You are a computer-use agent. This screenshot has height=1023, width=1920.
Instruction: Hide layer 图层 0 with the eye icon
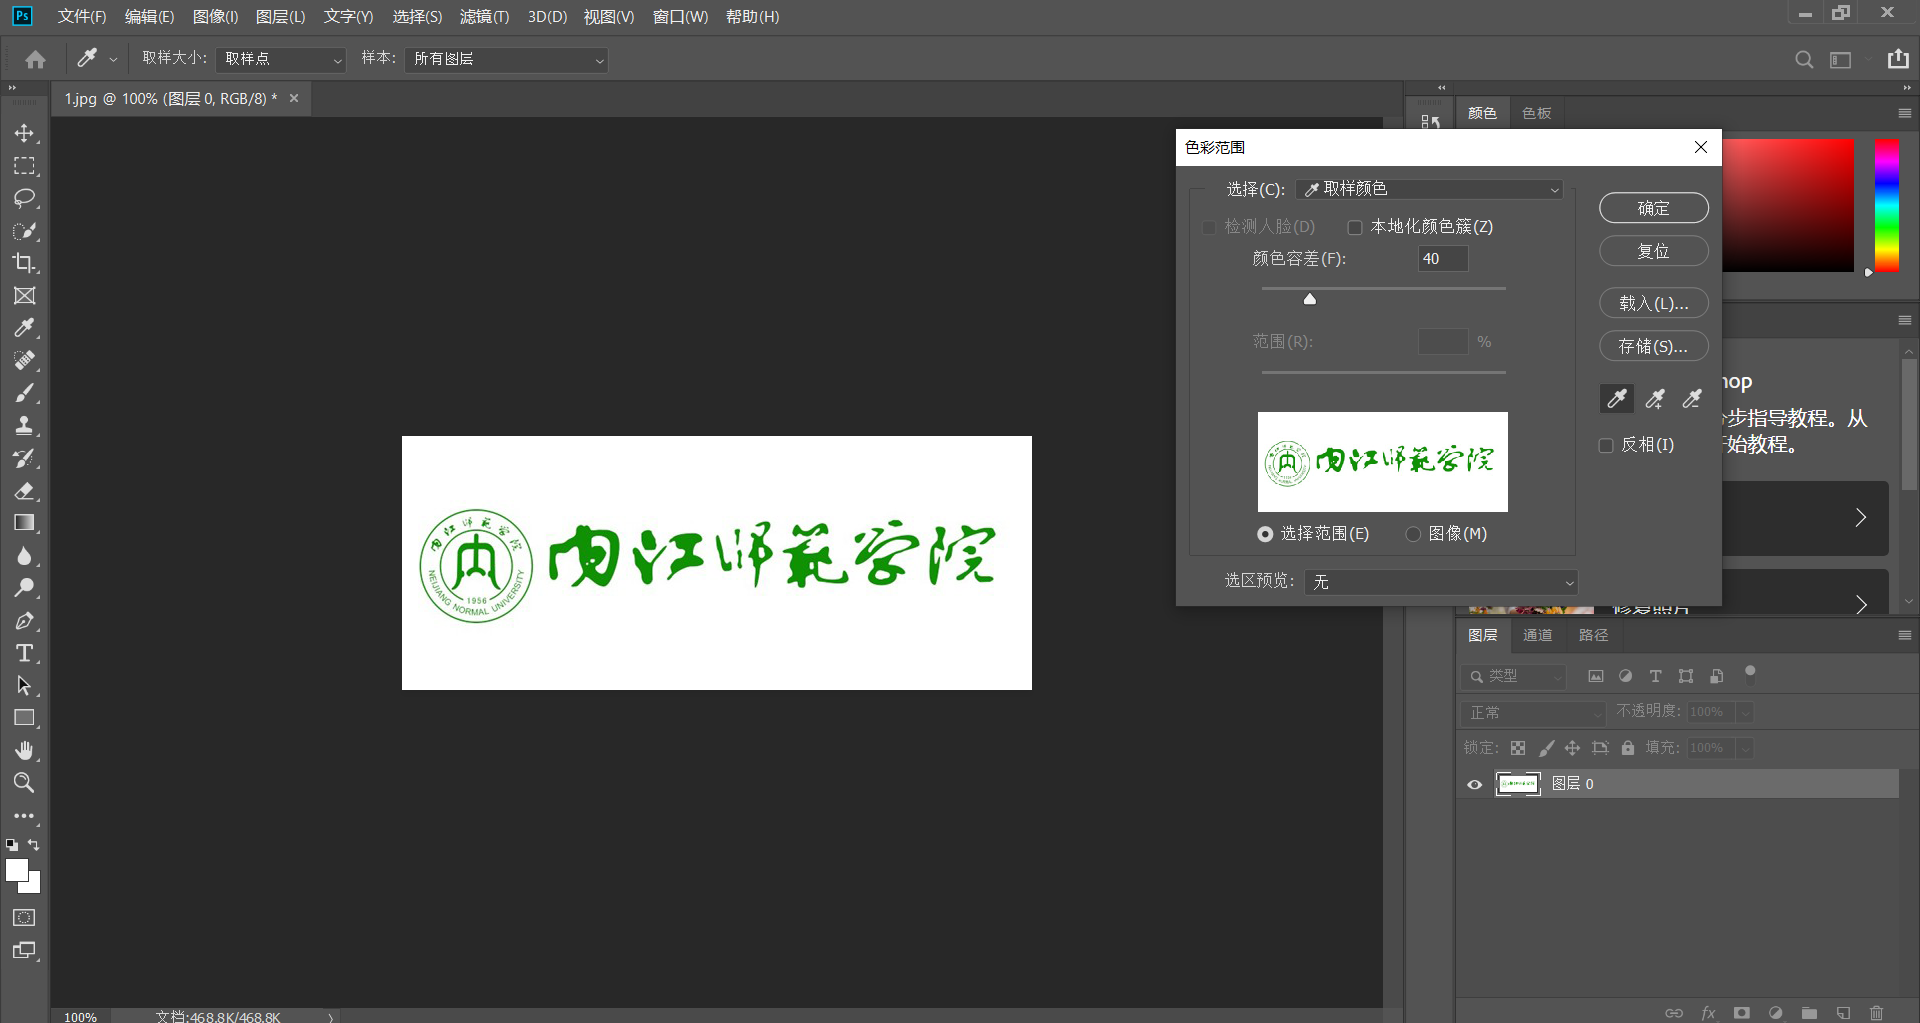tap(1474, 784)
